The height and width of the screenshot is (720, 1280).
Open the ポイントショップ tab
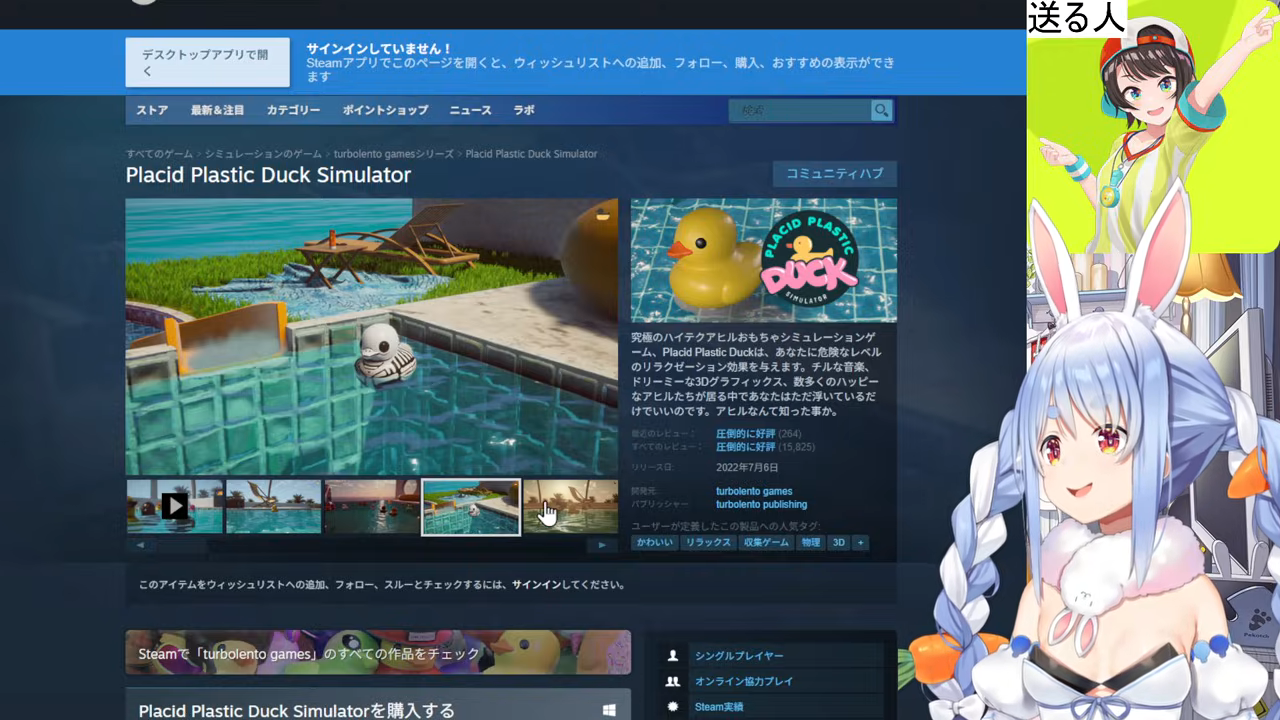click(x=385, y=110)
